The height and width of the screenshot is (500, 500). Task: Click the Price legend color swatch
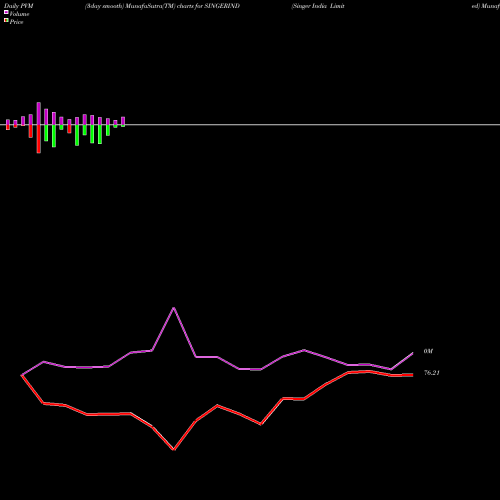6,20
